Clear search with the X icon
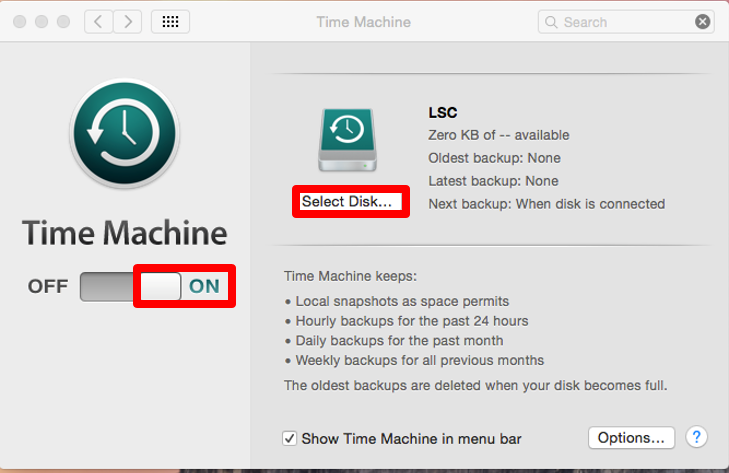The height and width of the screenshot is (473, 729). (x=702, y=22)
